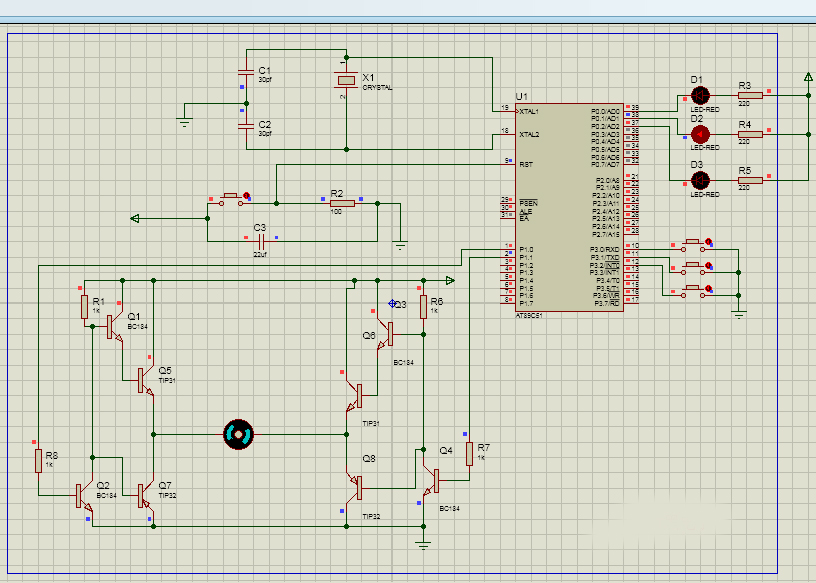The height and width of the screenshot is (583, 816).
Task: Select resistor R7 near Q4
Action: coord(469,453)
